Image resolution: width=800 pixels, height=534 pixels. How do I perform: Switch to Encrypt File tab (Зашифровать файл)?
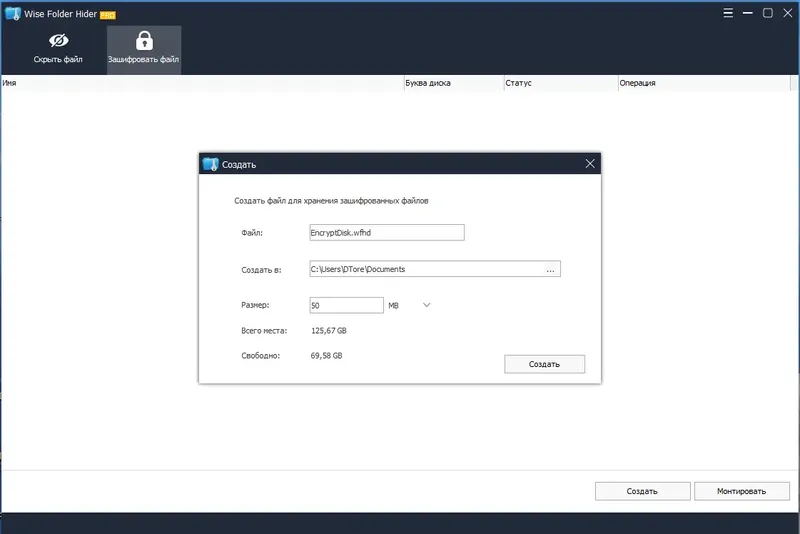pos(144,50)
